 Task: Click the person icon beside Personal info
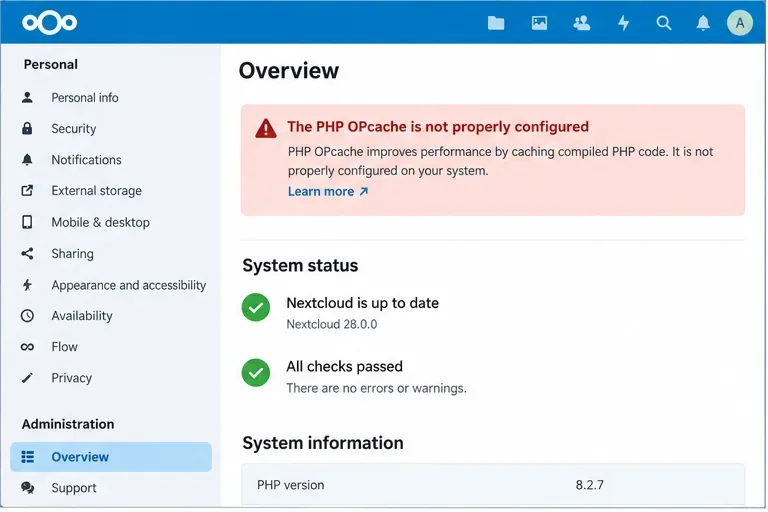click(x=27, y=98)
